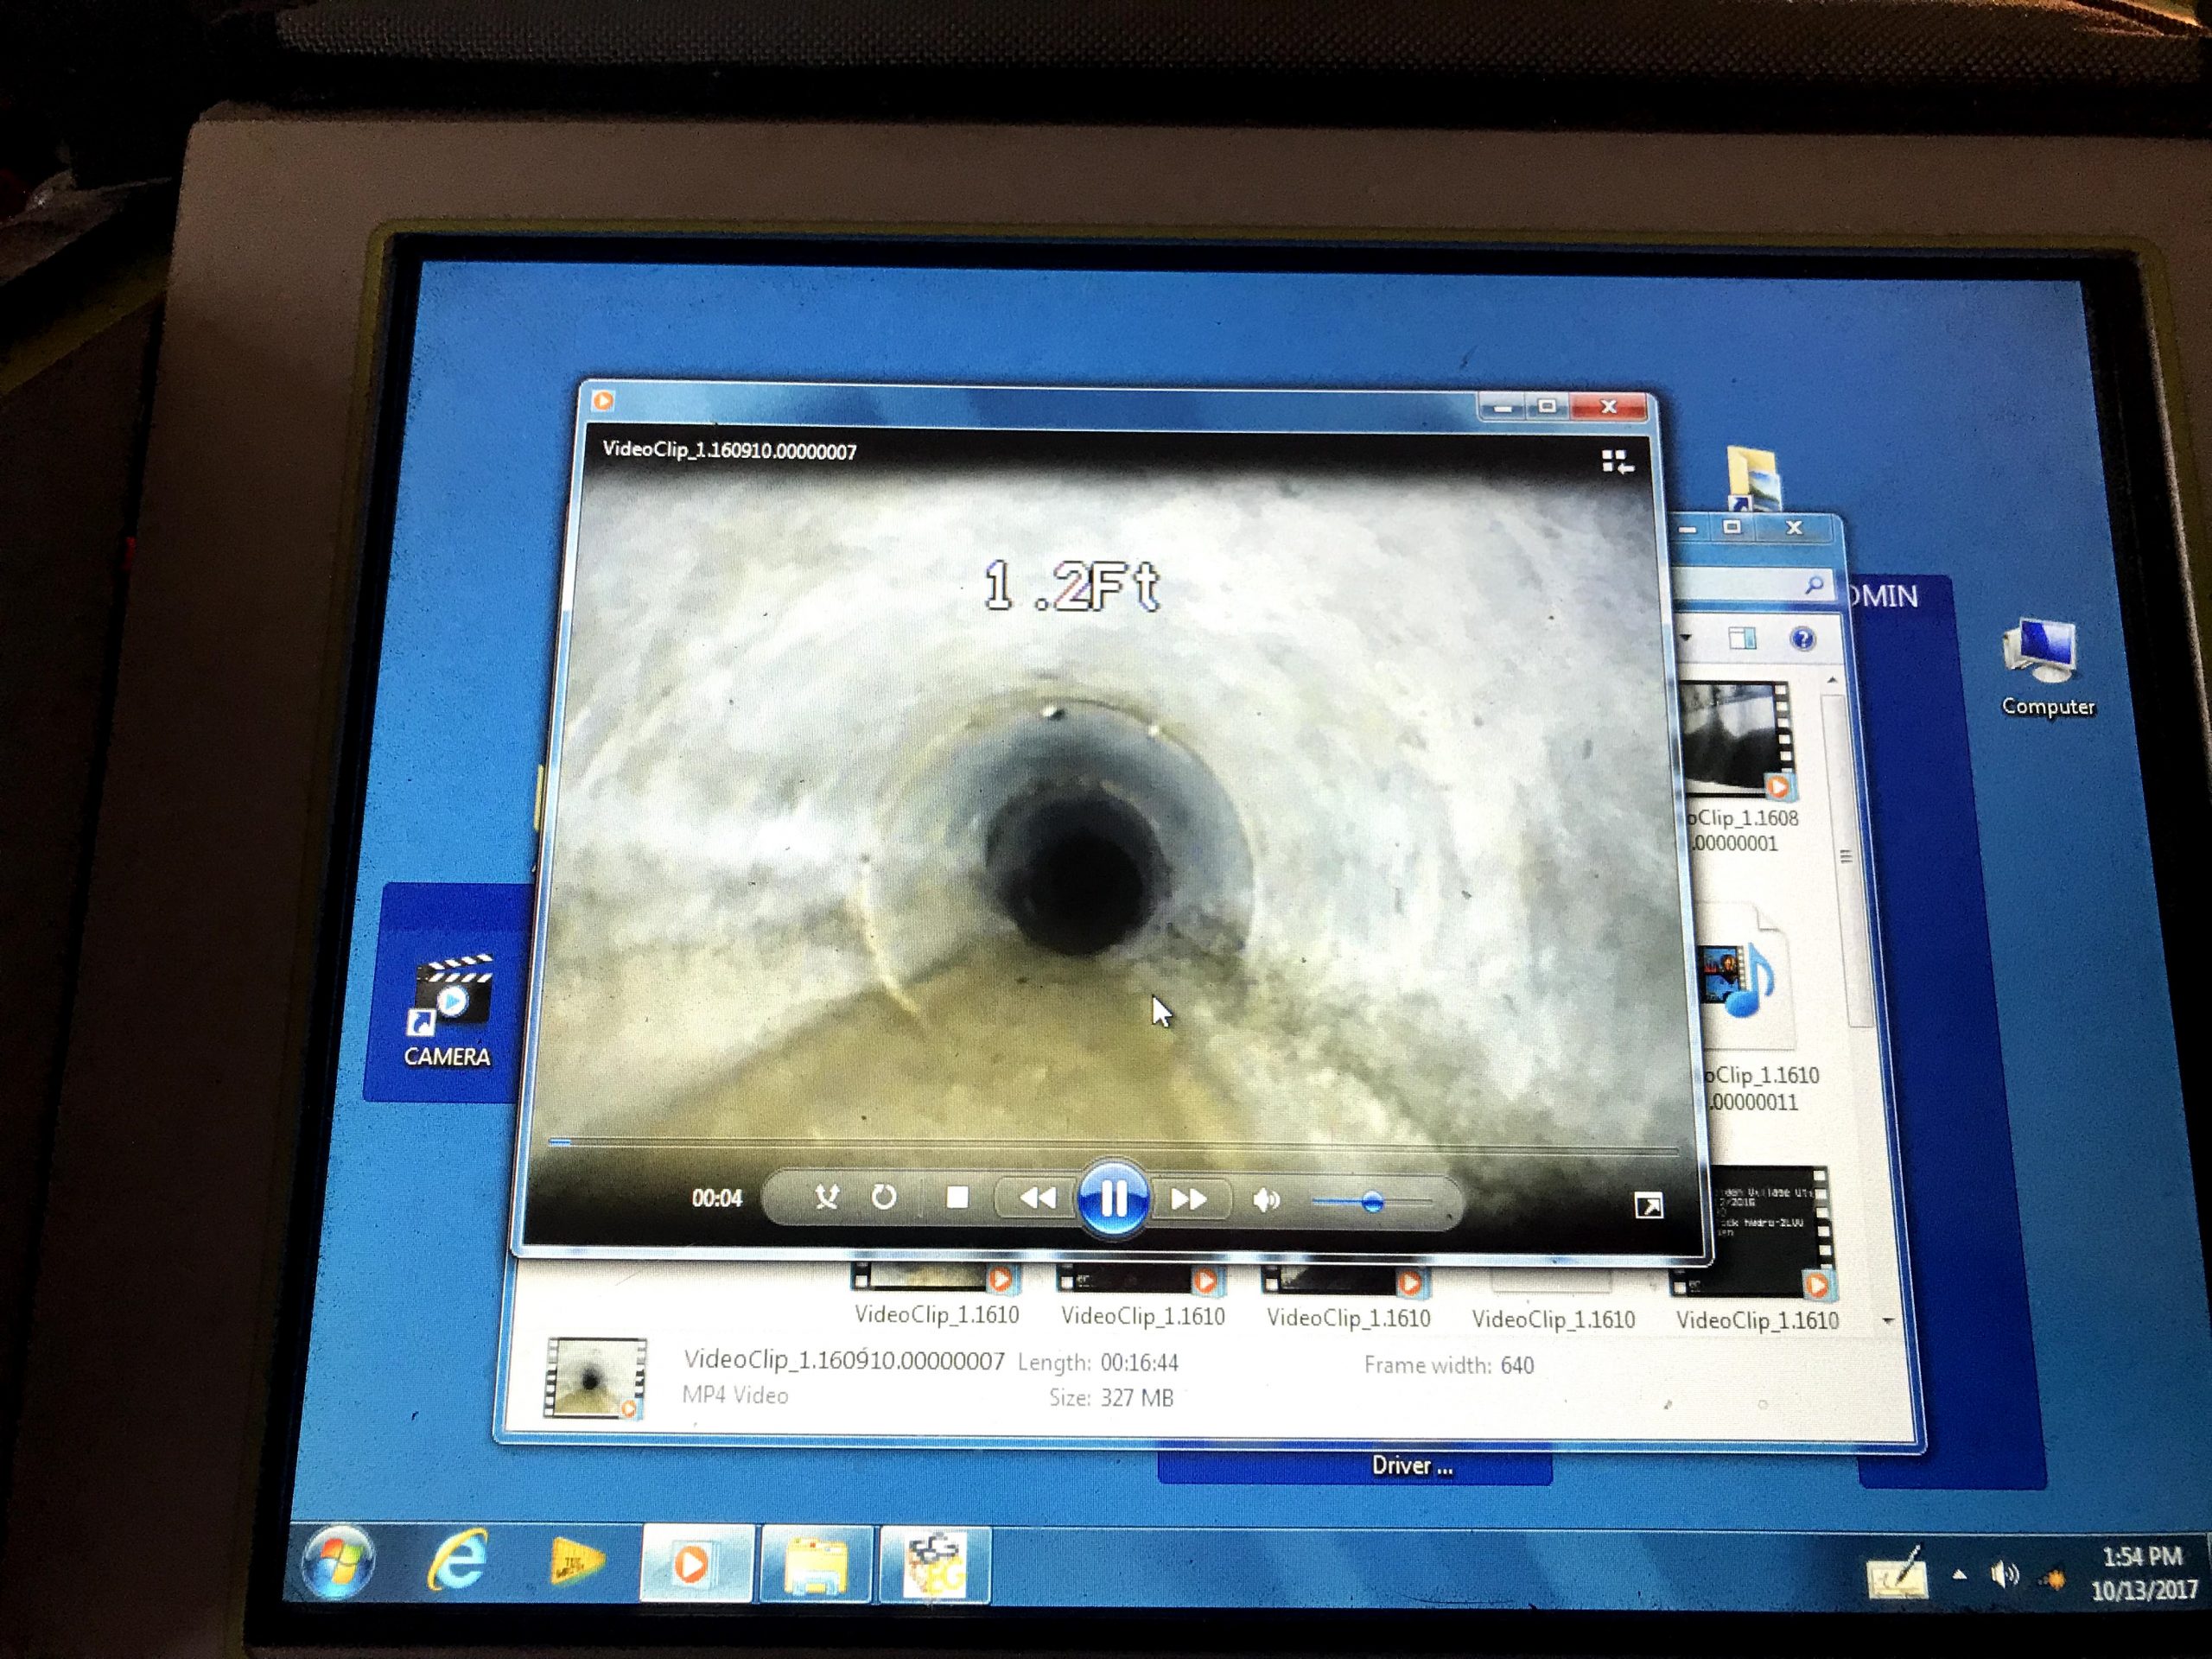2212x1659 pixels.
Task: Click Media Player title bar icon
Action: [603, 401]
